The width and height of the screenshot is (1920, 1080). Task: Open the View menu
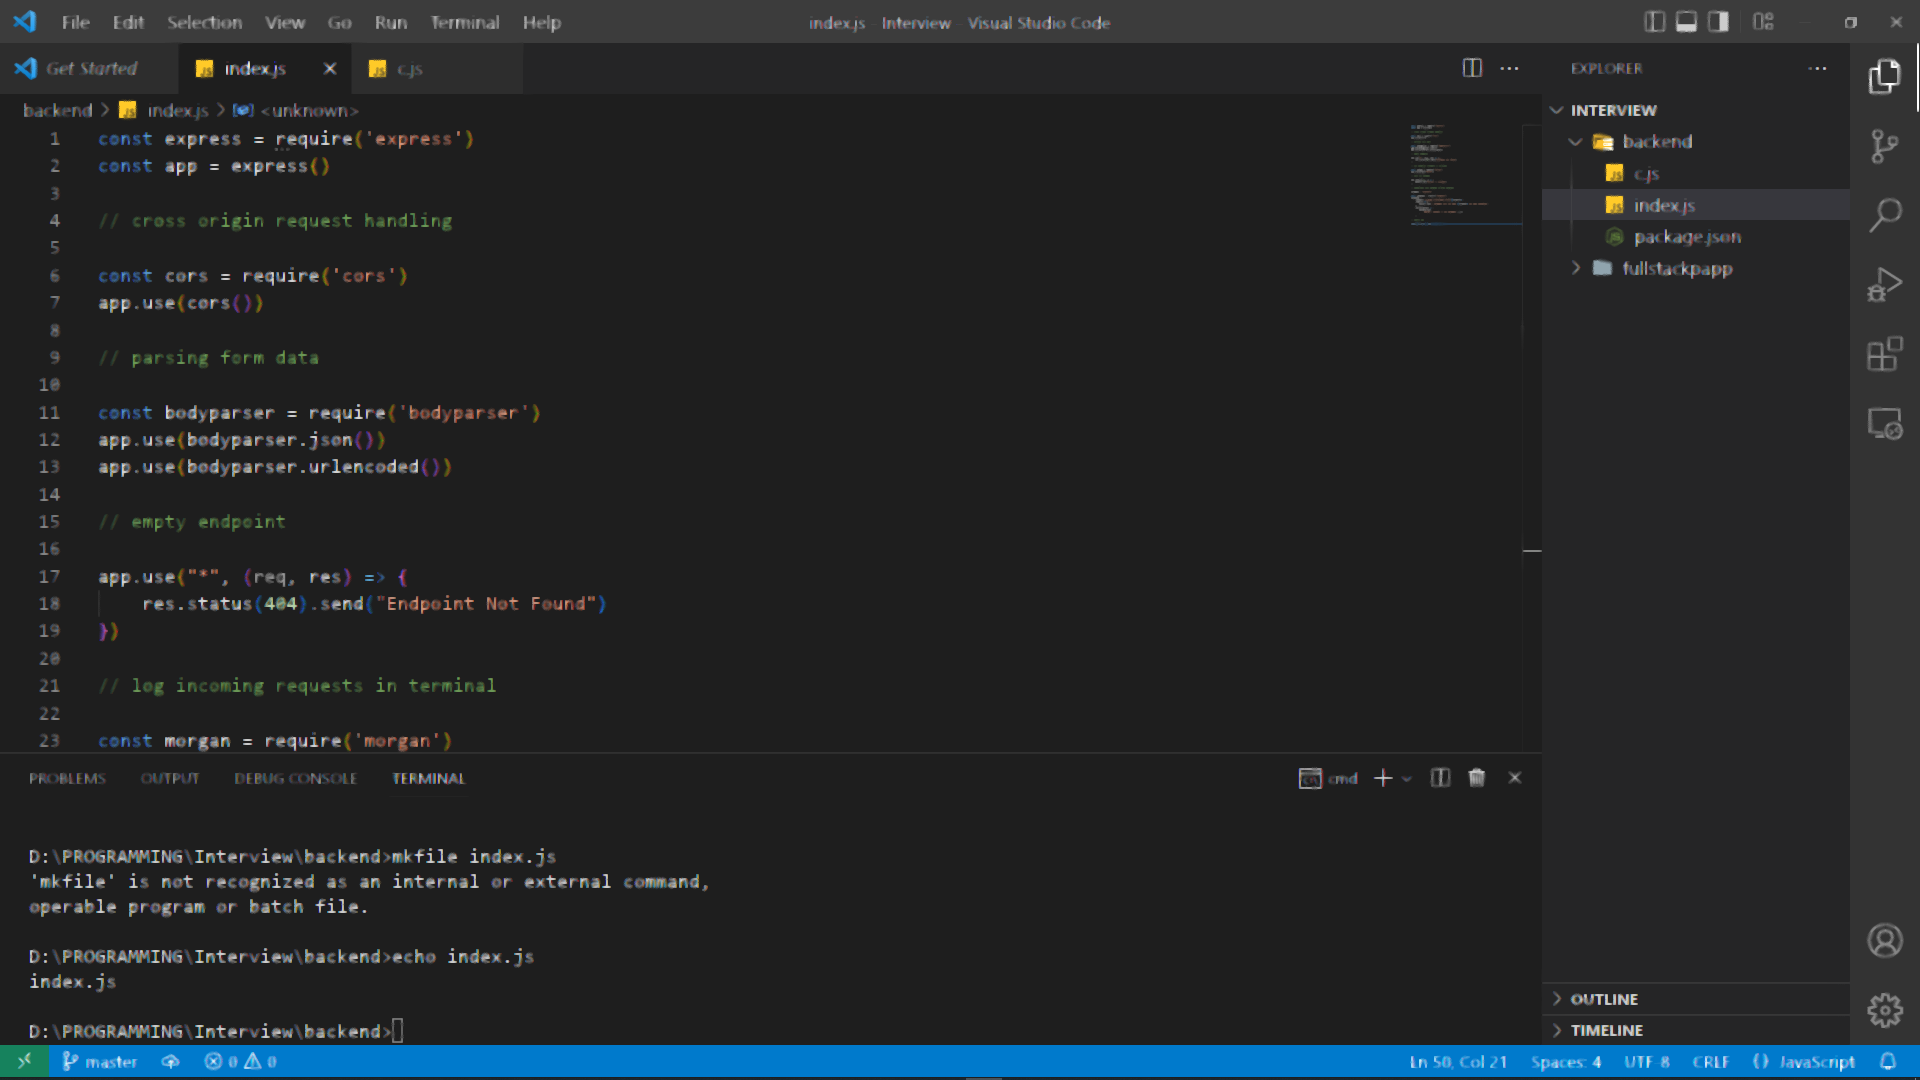(285, 22)
